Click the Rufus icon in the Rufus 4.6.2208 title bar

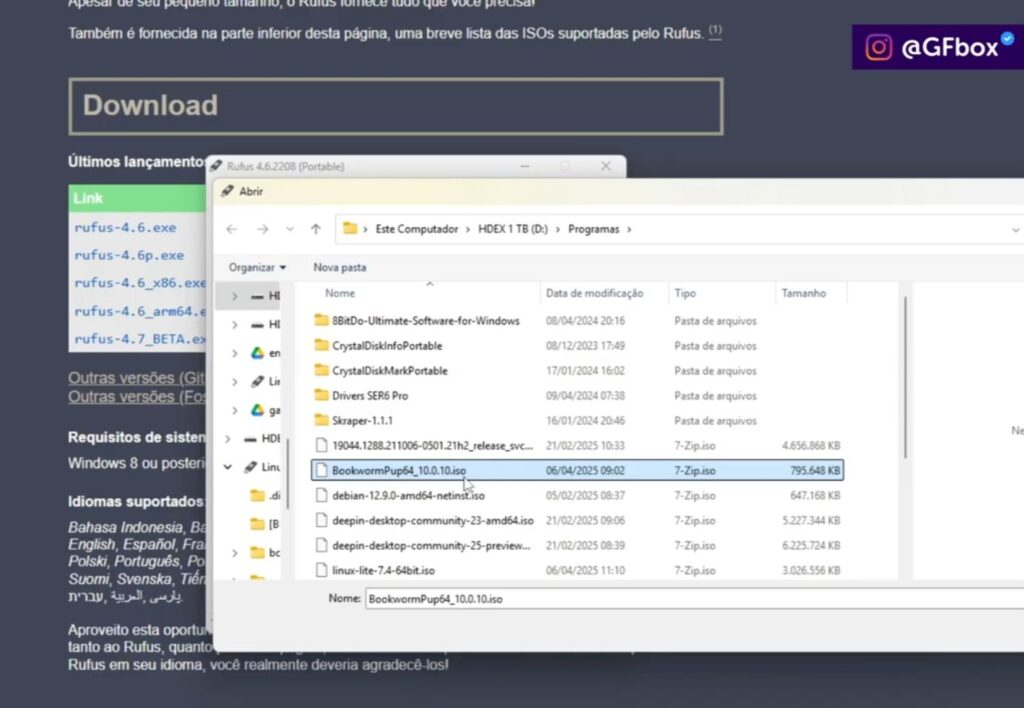coord(217,166)
